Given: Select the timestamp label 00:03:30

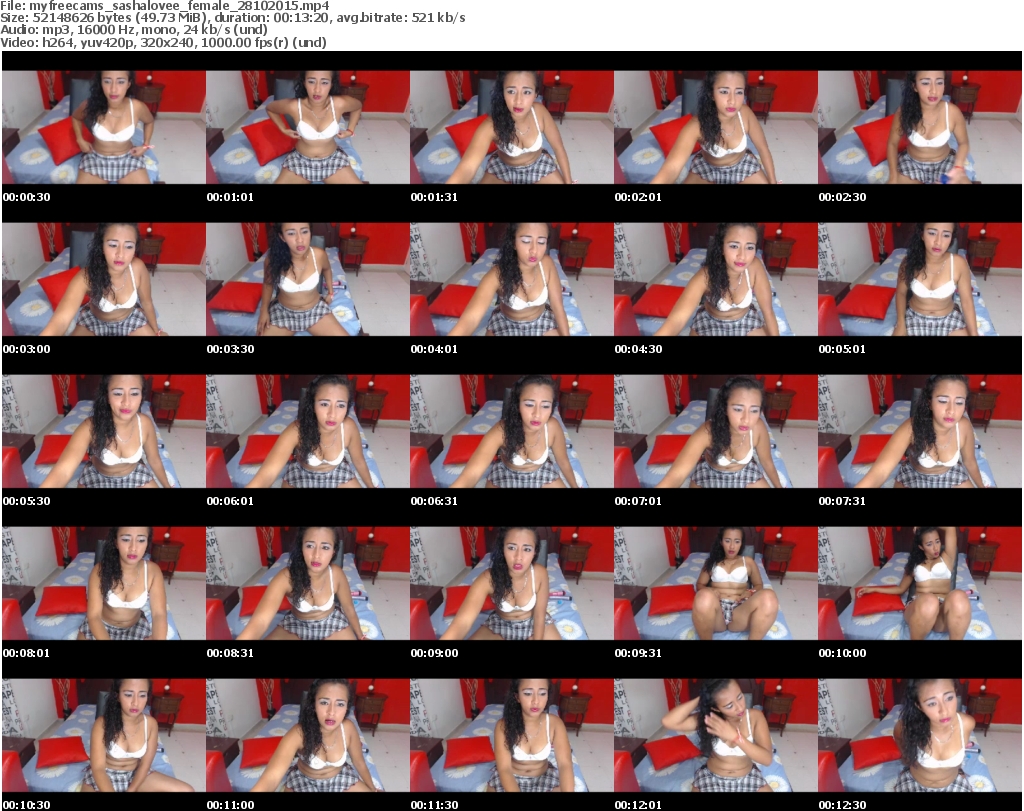Looking at the screenshot, I should point(230,349).
